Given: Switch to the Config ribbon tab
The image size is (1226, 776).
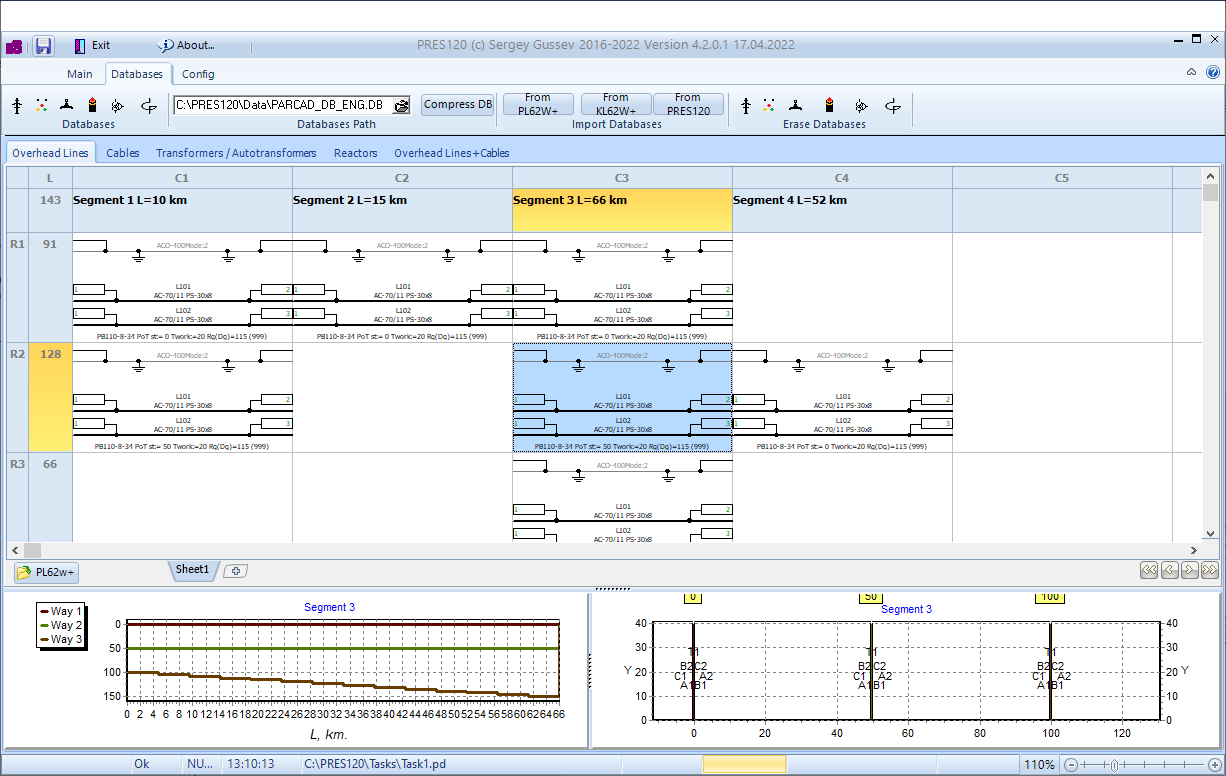Looking at the screenshot, I should 198,74.
